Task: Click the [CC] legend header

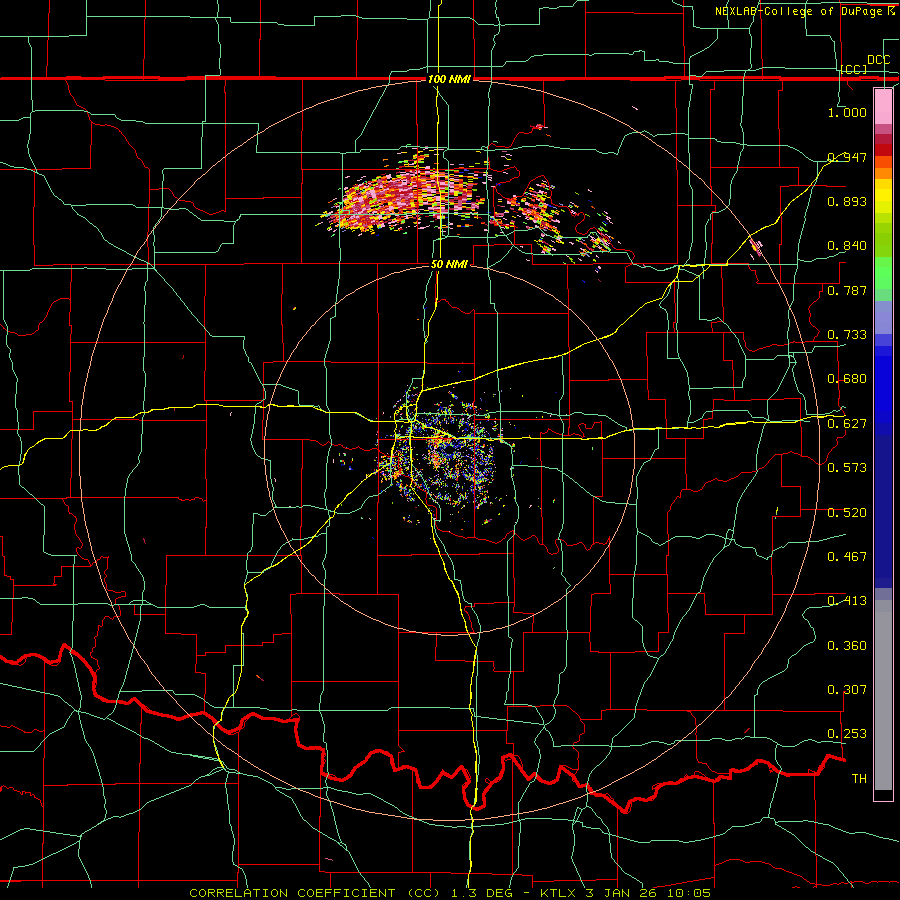Action: [x=854, y=69]
